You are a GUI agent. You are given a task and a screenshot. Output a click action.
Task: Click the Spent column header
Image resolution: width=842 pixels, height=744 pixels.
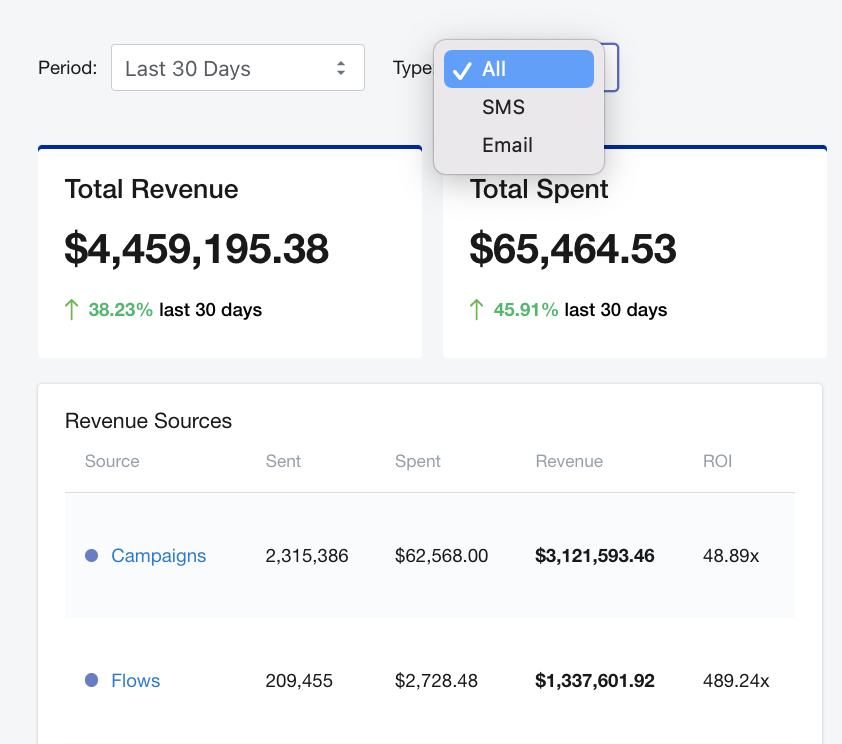[418, 462]
